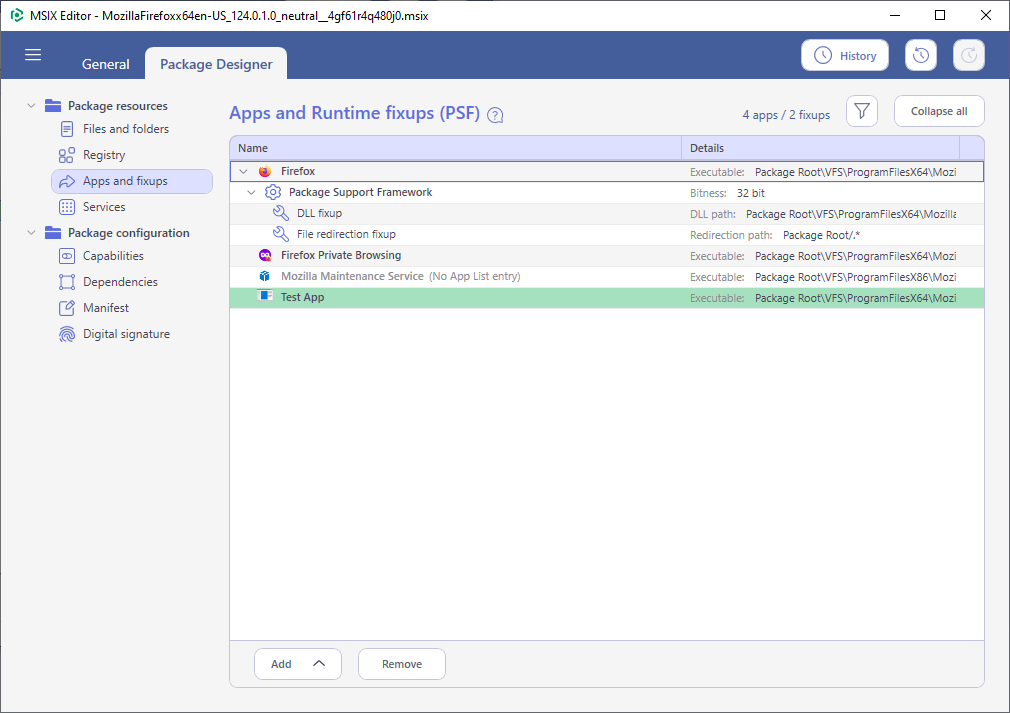Click the Registry icon in sidebar
1010x713 pixels.
pos(67,155)
